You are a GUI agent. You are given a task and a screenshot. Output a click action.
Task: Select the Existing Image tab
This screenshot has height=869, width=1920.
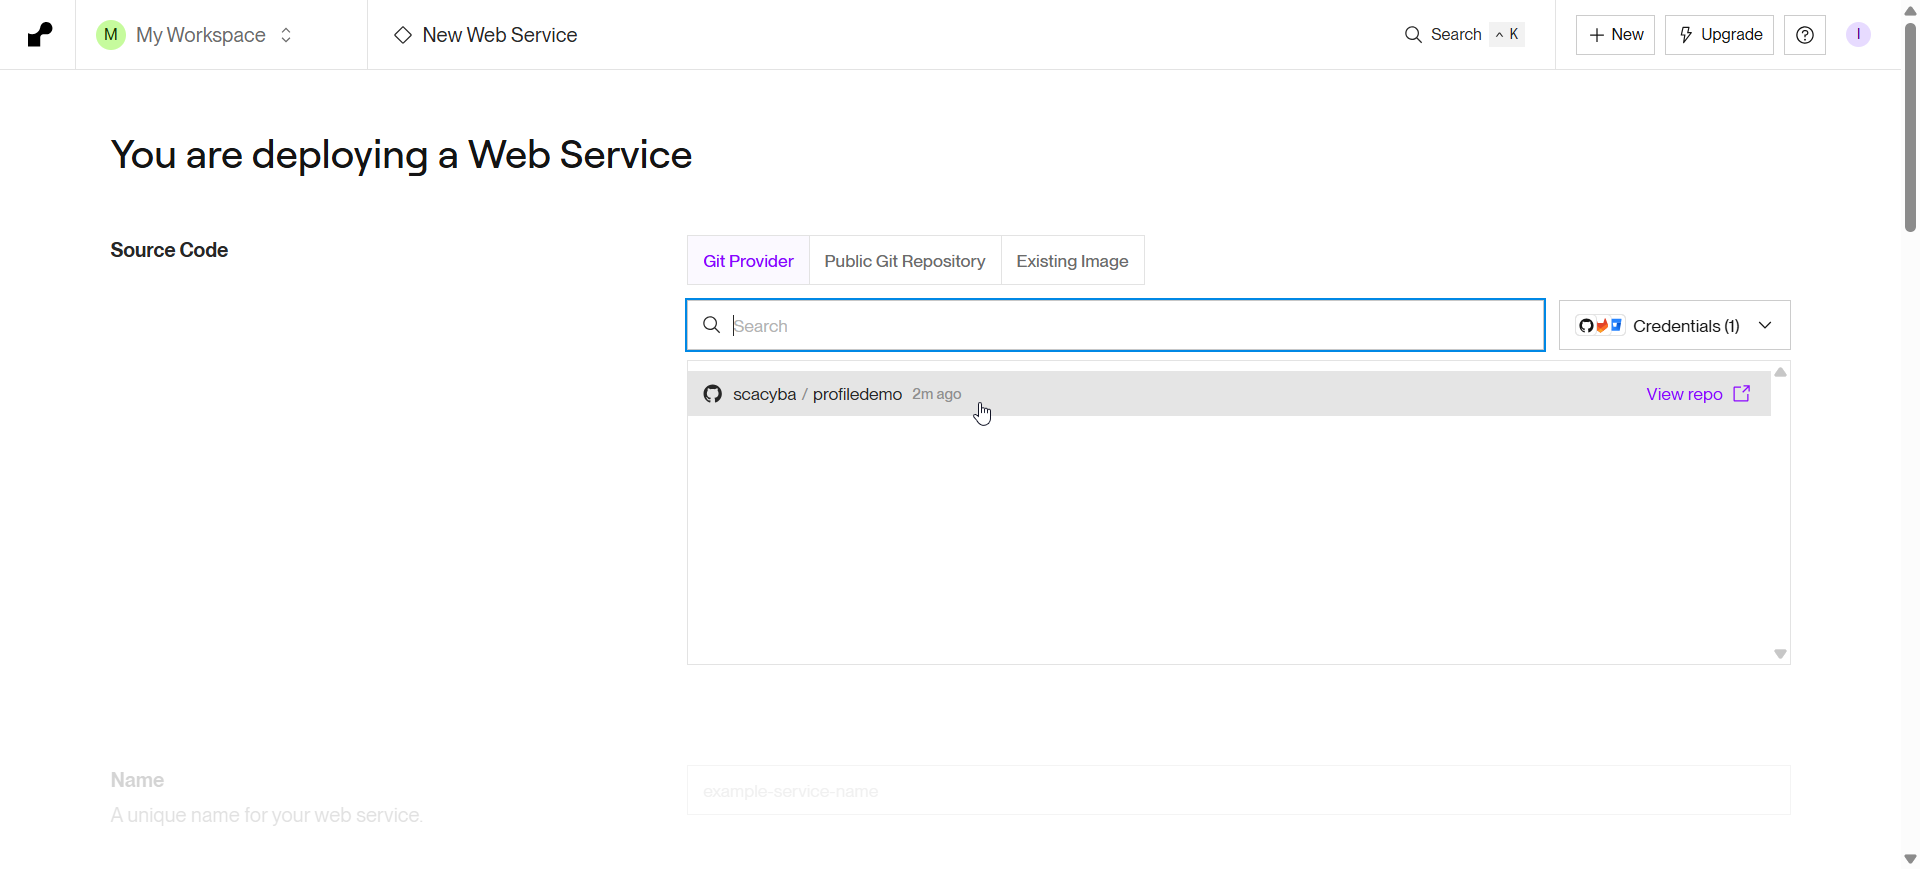click(x=1072, y=261)
